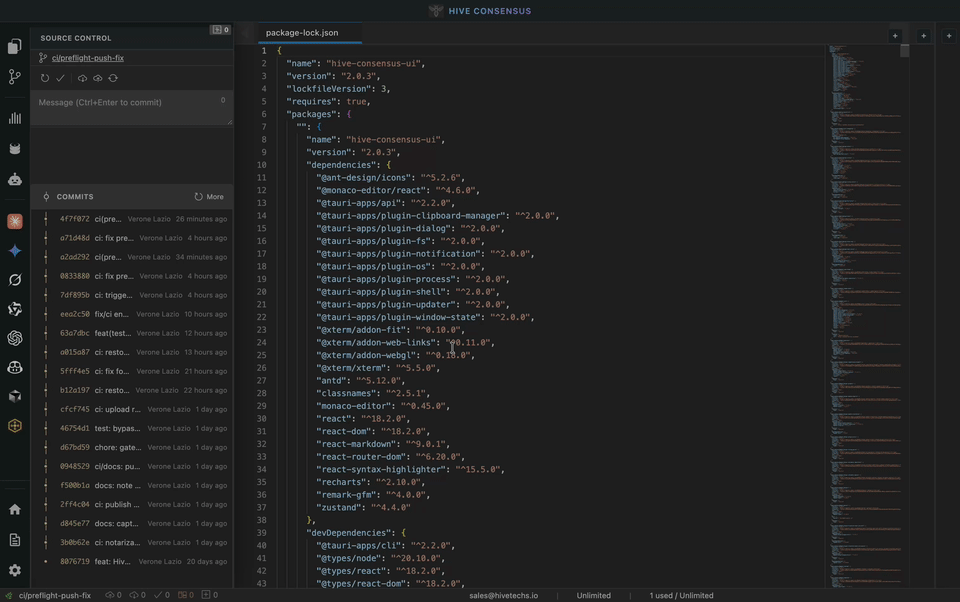Open Settings gear icon in sidebar

(15, 570)
